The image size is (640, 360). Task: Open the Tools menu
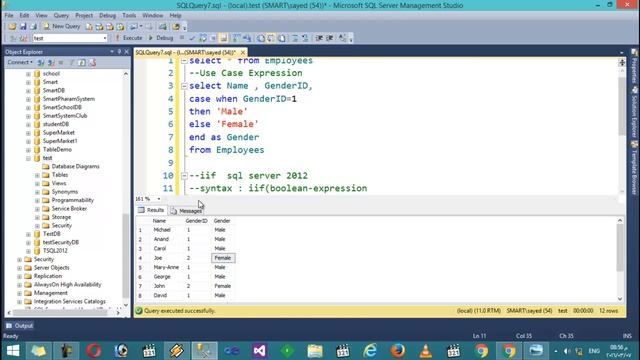(129, 16)
